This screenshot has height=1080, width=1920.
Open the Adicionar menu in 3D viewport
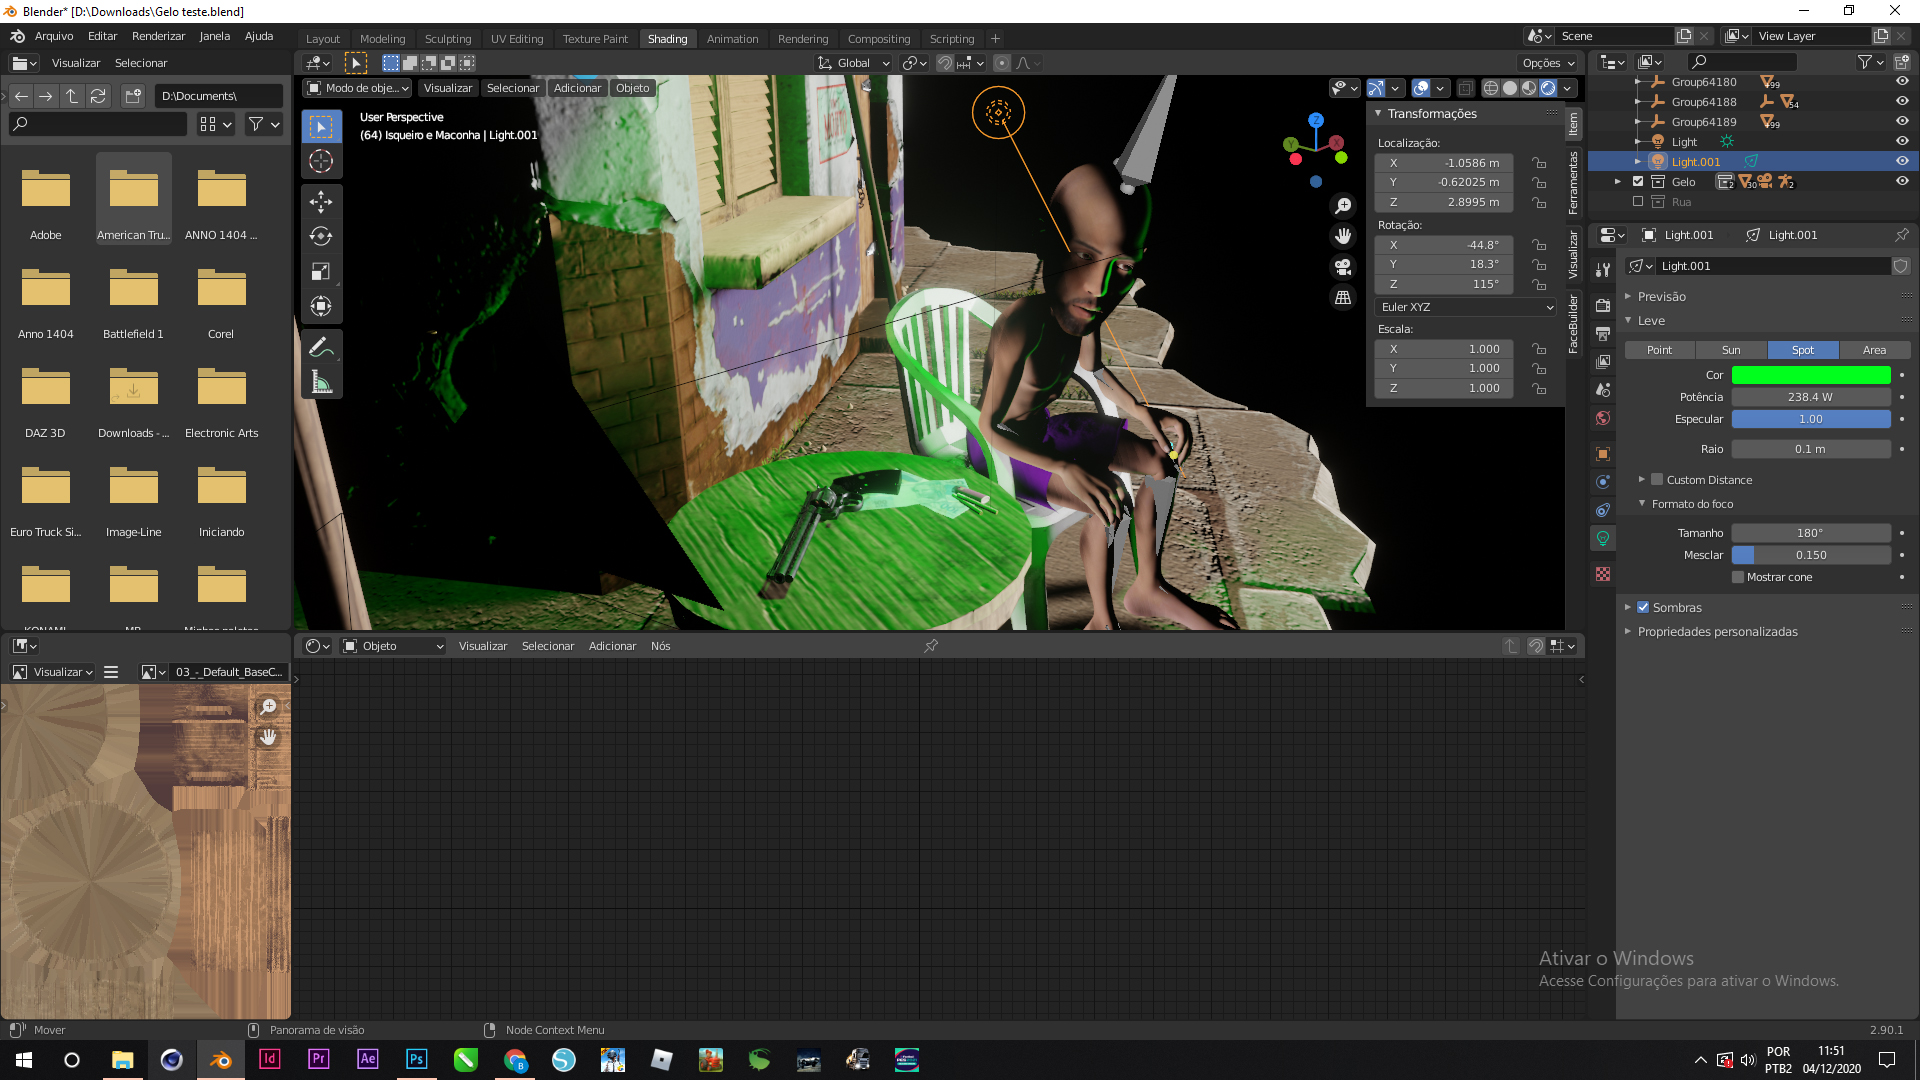click(577, 88)
